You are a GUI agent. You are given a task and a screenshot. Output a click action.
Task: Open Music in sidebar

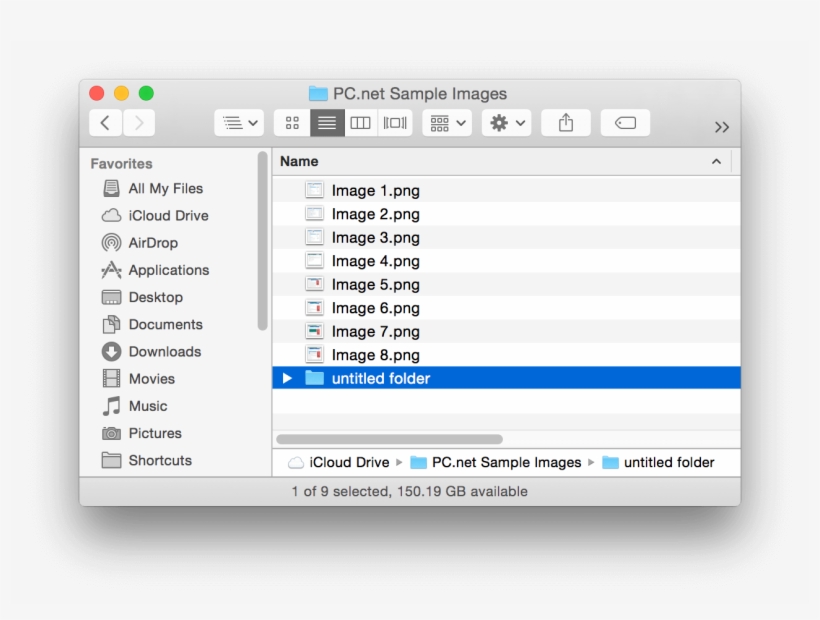tap(135, 406)
